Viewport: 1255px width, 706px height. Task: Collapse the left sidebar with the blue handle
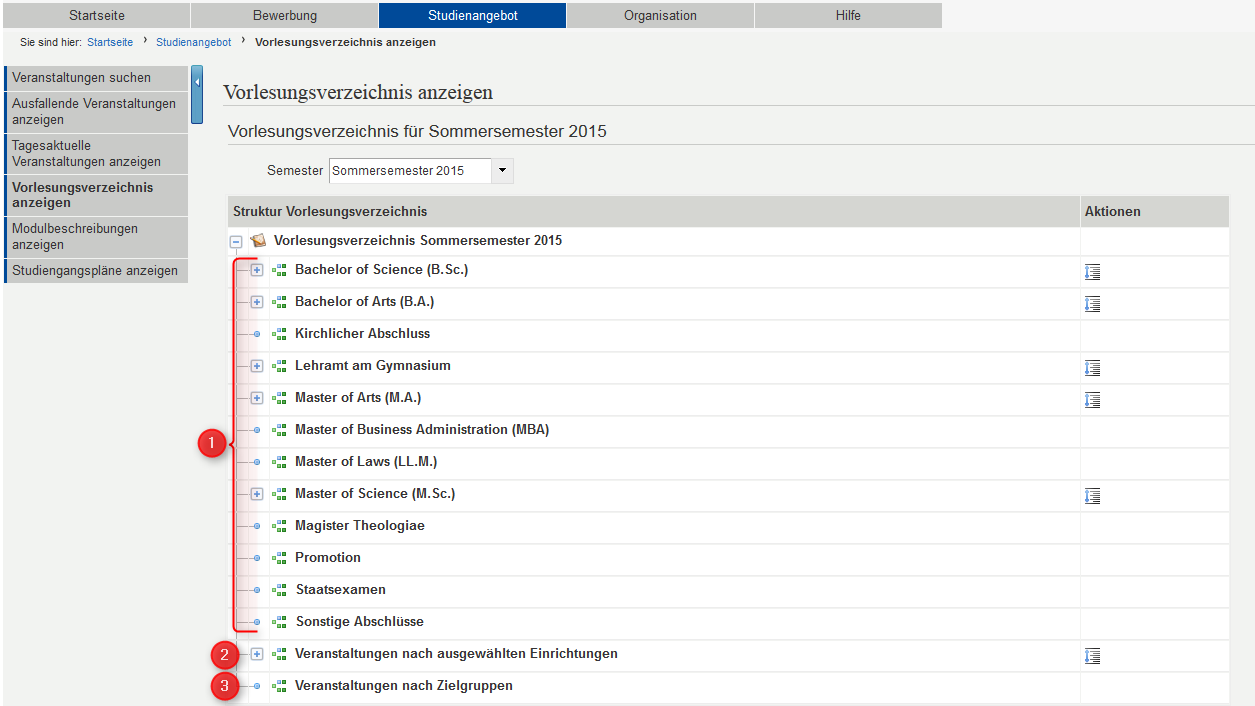point(197,95)
